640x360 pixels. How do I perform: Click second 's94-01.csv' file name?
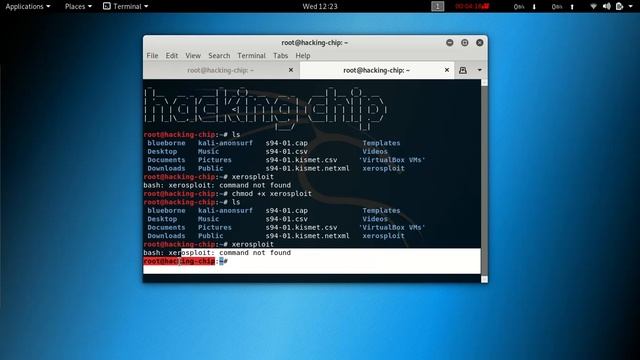287,219
